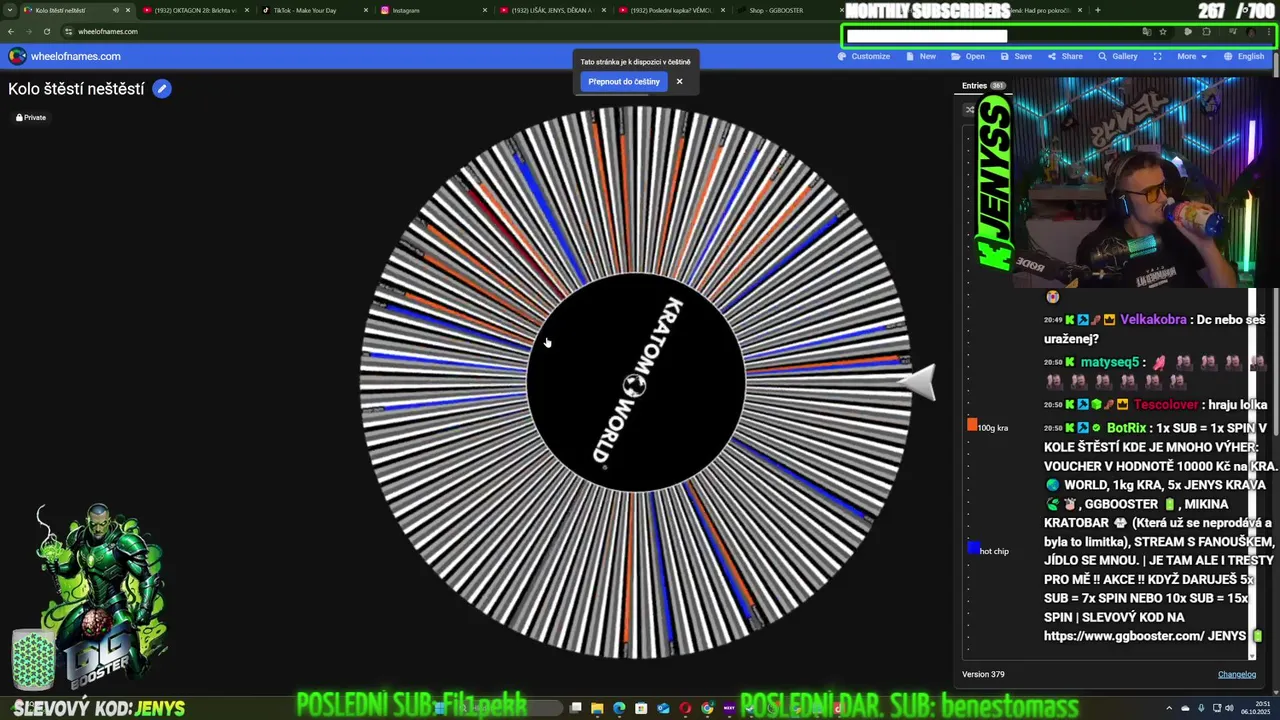
Task: Open Google Chrome from the taskbar
Action: pos(707,708)
